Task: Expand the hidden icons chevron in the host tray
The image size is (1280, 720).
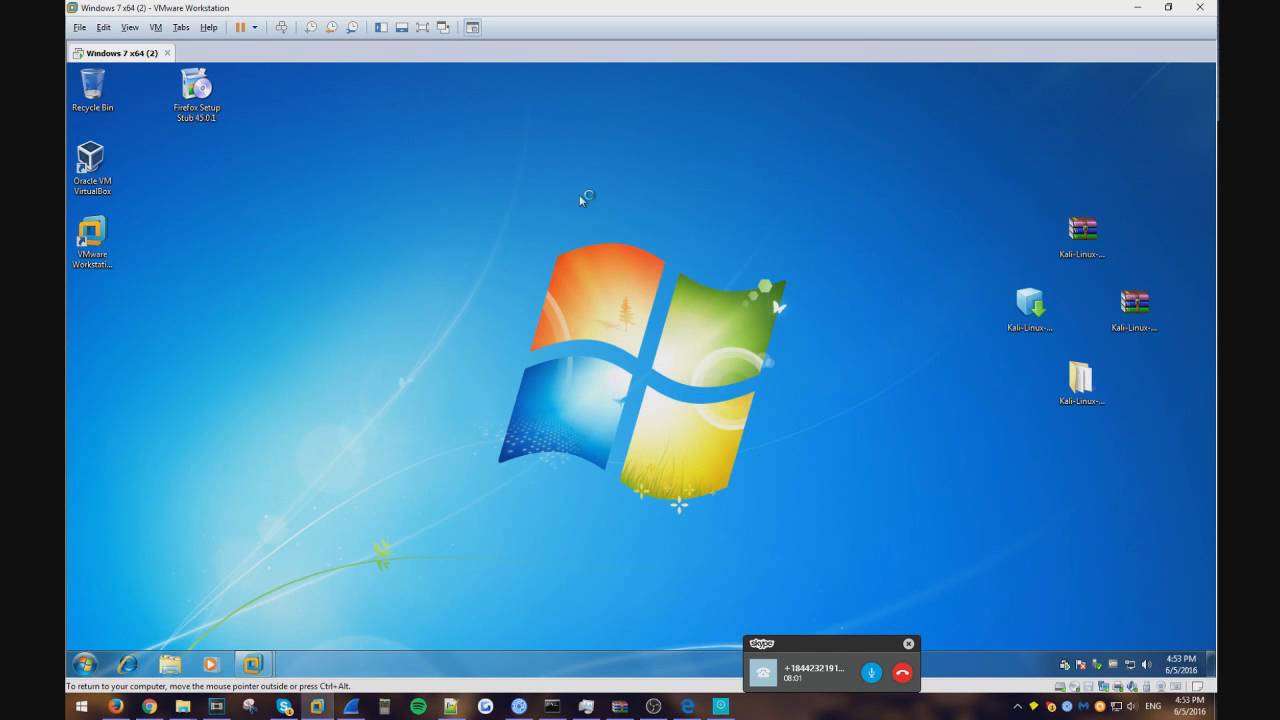Action: click(1018, 706)
